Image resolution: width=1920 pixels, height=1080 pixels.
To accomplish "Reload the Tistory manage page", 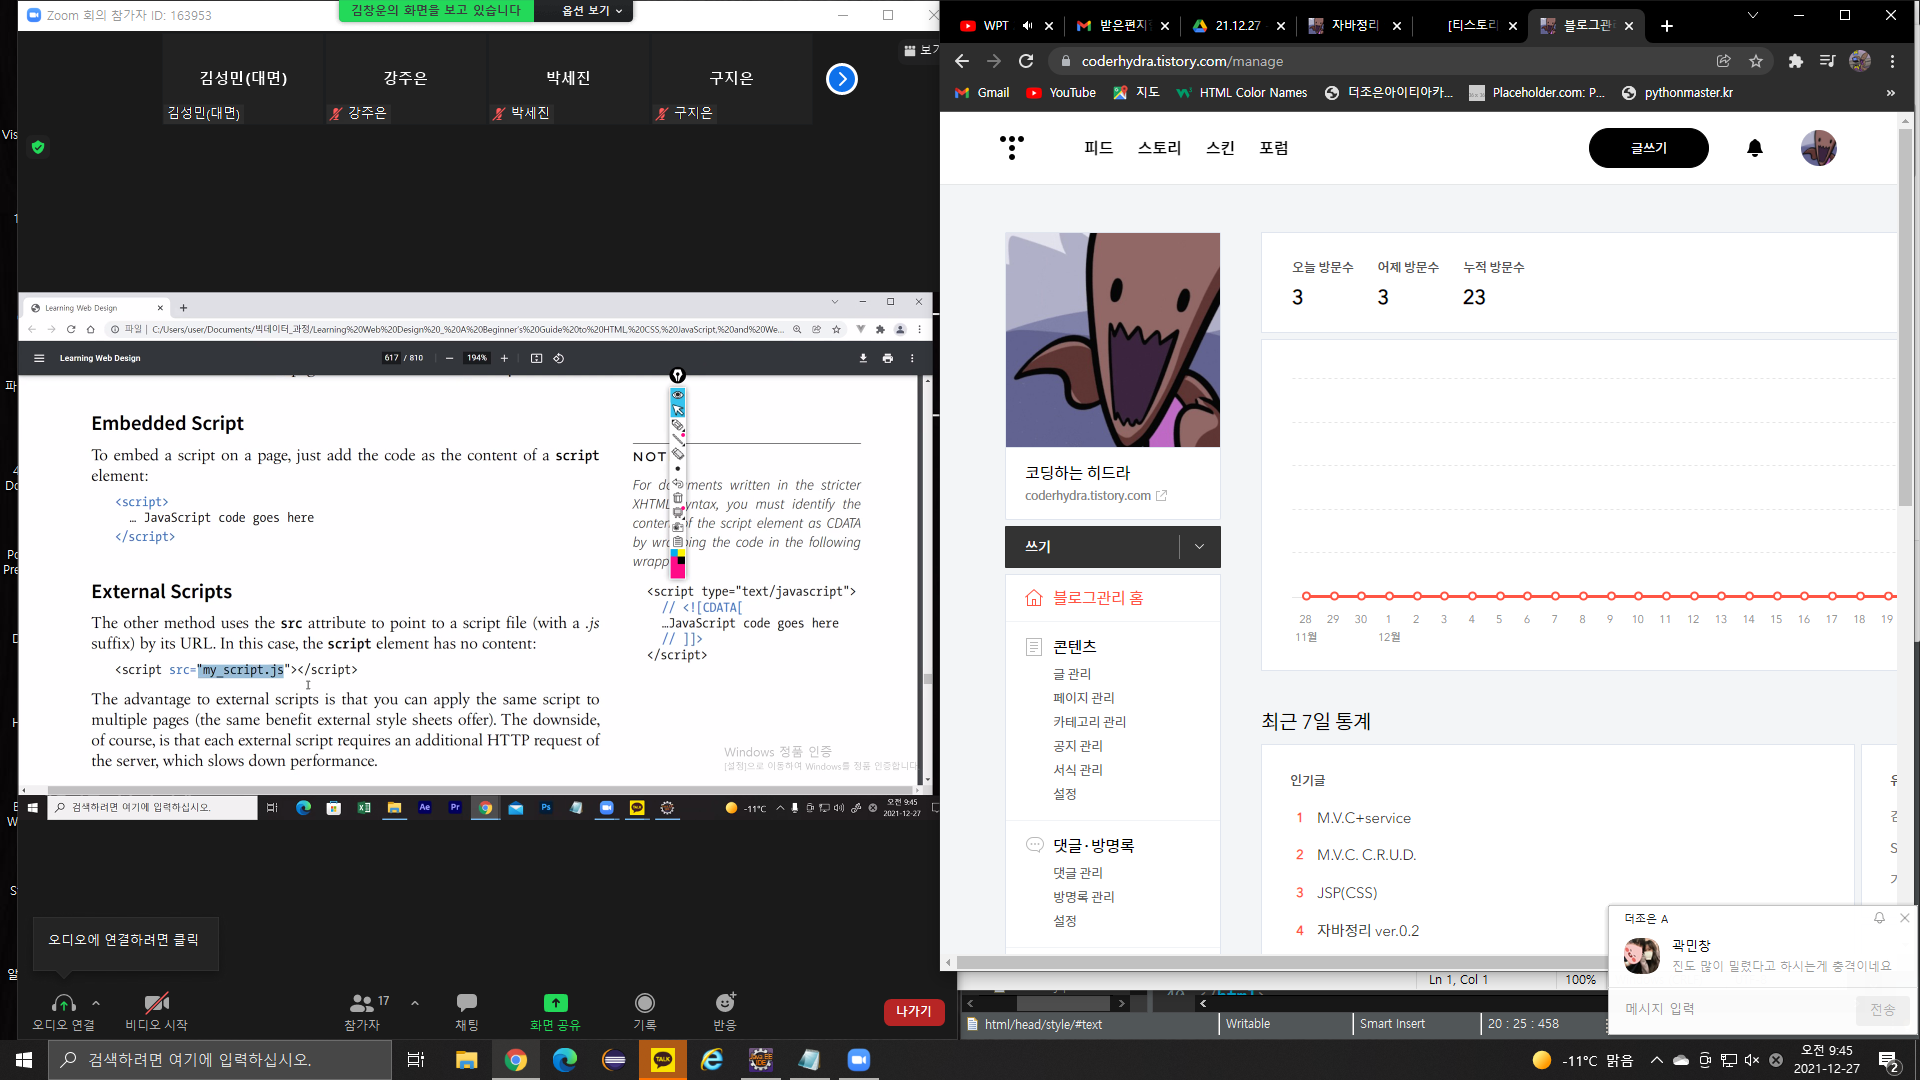I will click(1026, 61).
